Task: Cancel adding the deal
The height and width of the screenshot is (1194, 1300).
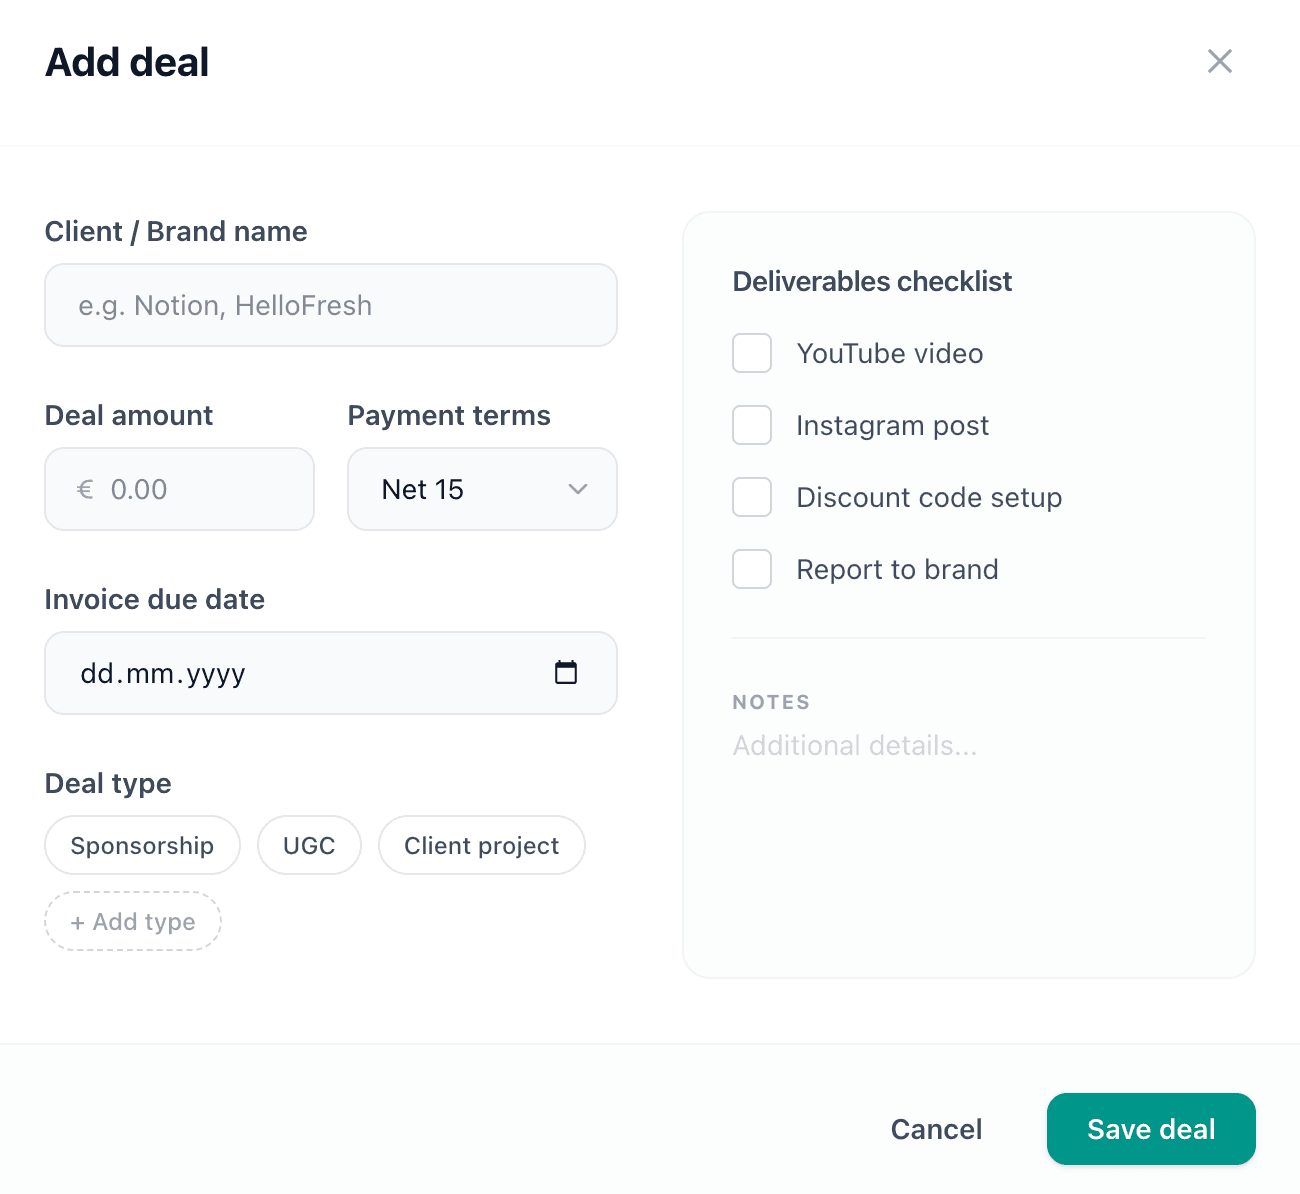Action: coord(936,1128)
